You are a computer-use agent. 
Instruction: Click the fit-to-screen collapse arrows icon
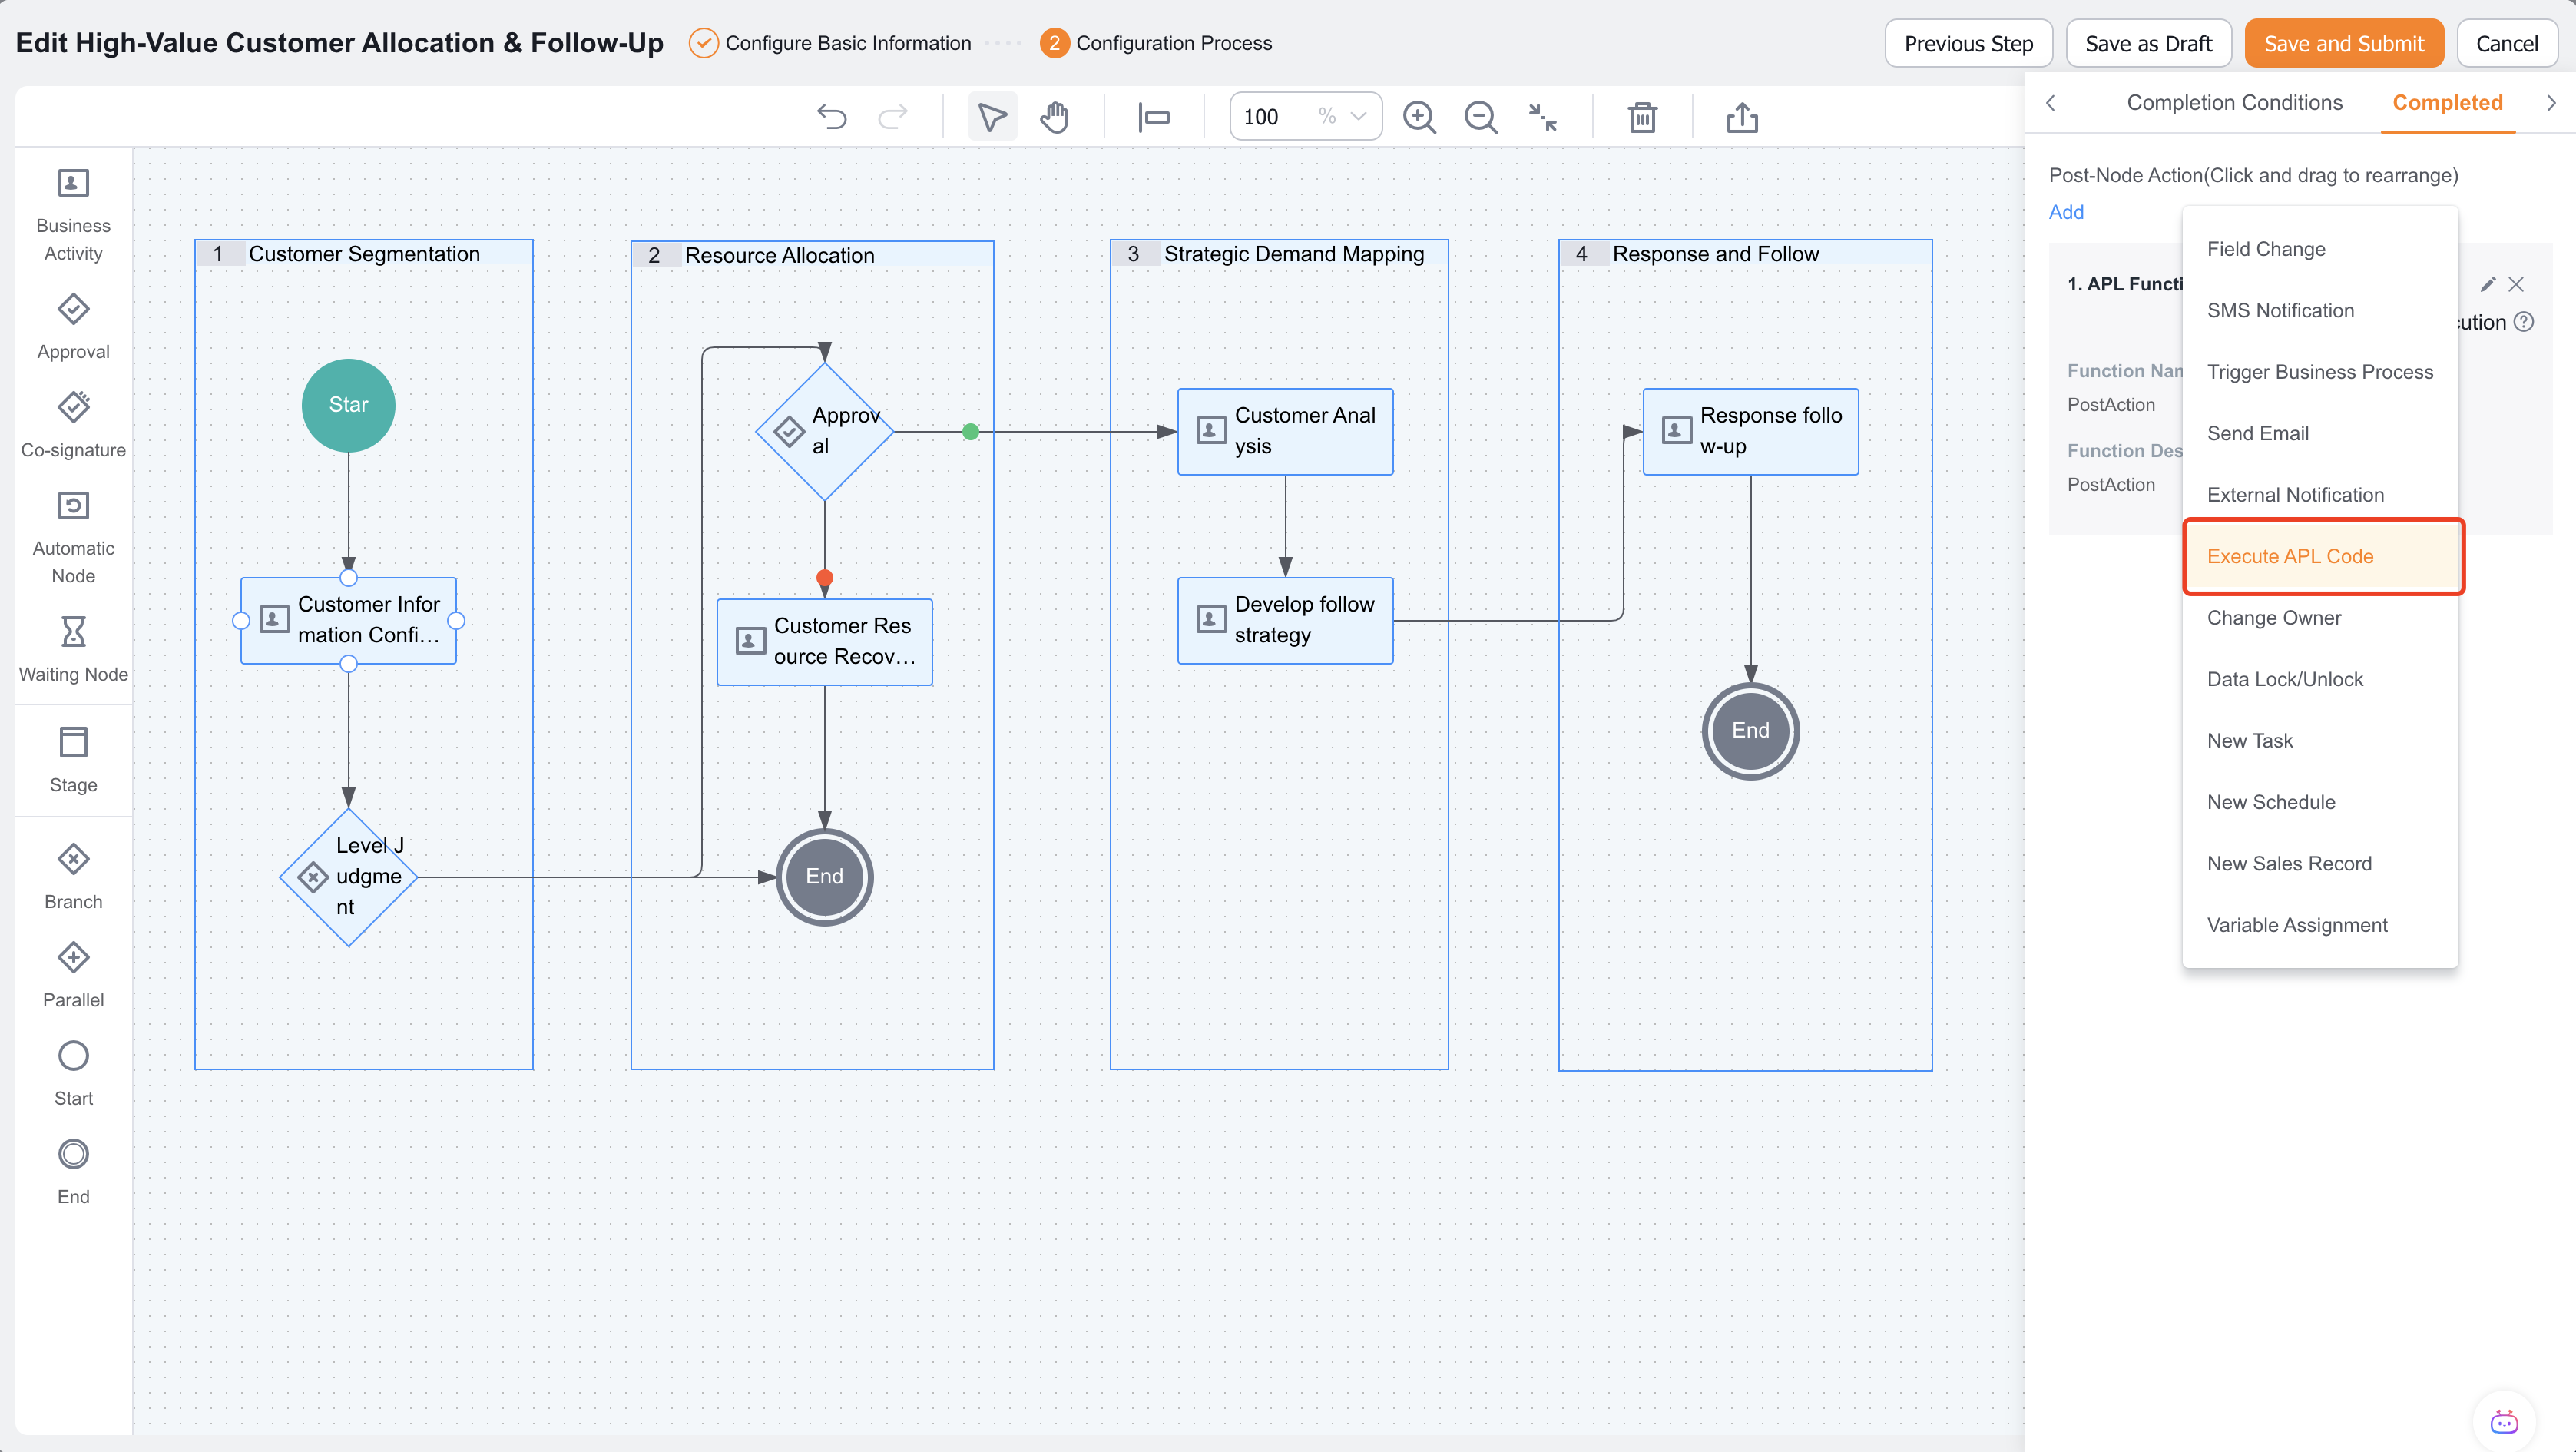1542,117
